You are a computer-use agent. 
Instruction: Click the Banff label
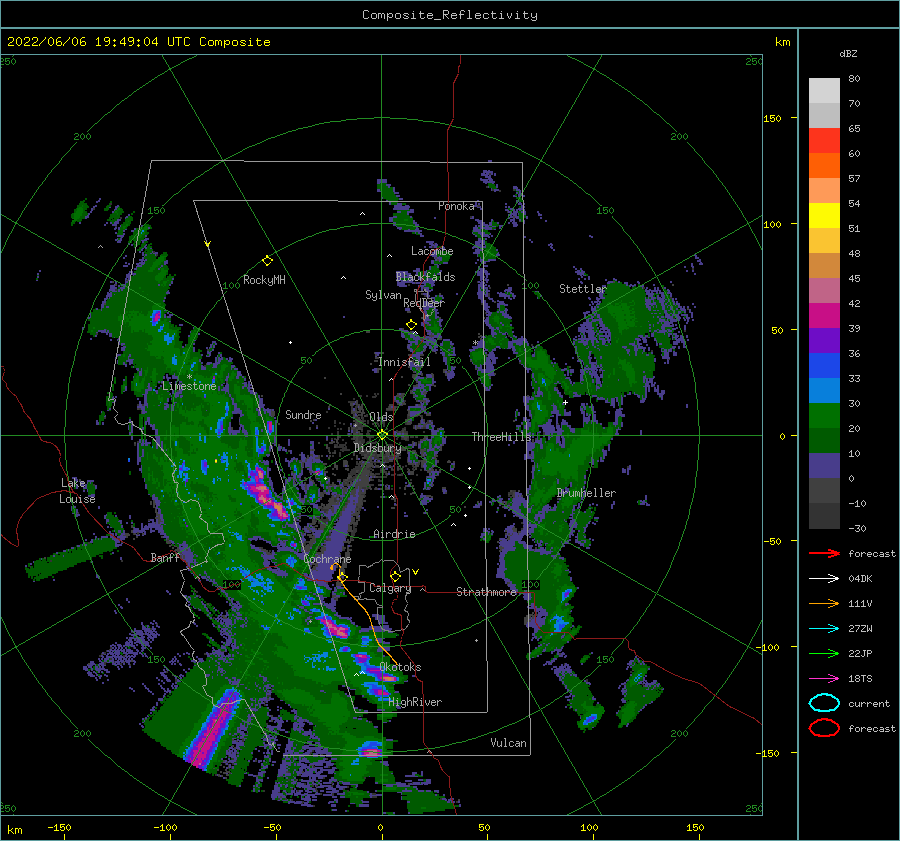point(165,557)
